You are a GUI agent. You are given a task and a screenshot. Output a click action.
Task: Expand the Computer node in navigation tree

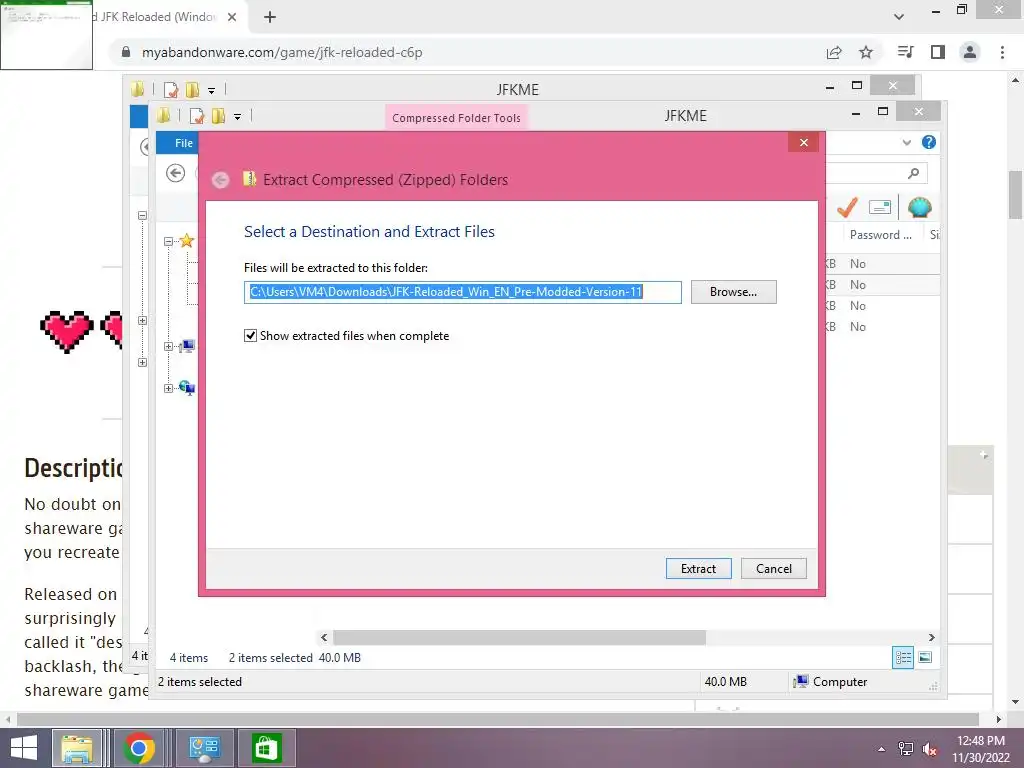[x=168, y=347]
